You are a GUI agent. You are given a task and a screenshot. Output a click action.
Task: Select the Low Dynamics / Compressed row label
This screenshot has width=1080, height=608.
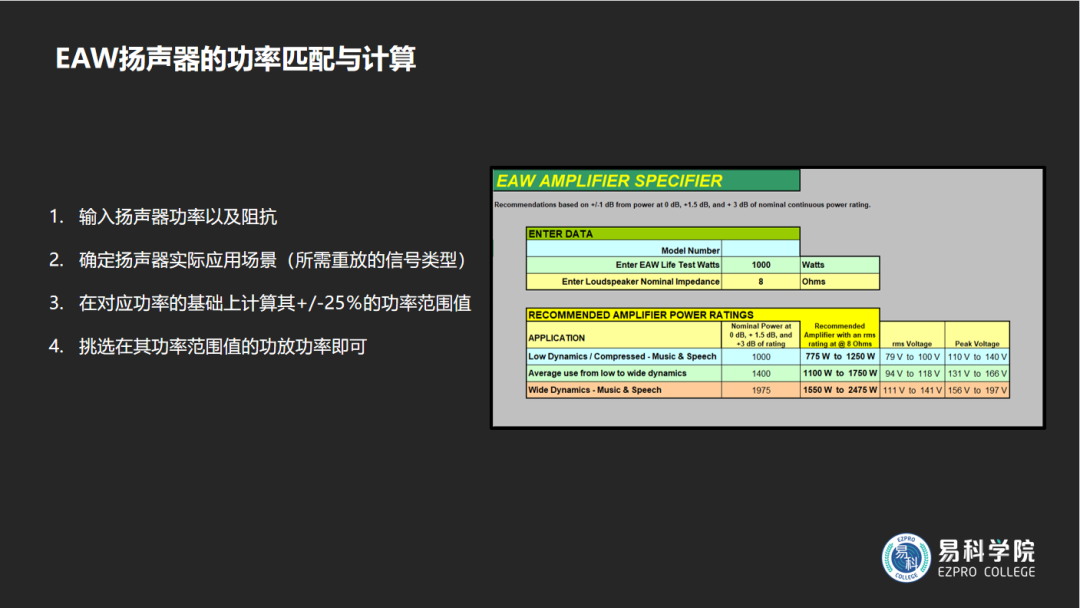coord(623,357)
